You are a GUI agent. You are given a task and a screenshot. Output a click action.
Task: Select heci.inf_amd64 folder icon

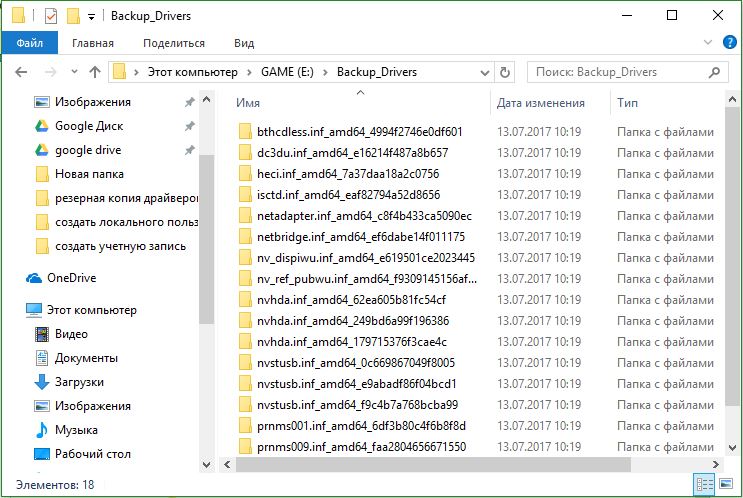pyautogui.click(x=245, y=174)
